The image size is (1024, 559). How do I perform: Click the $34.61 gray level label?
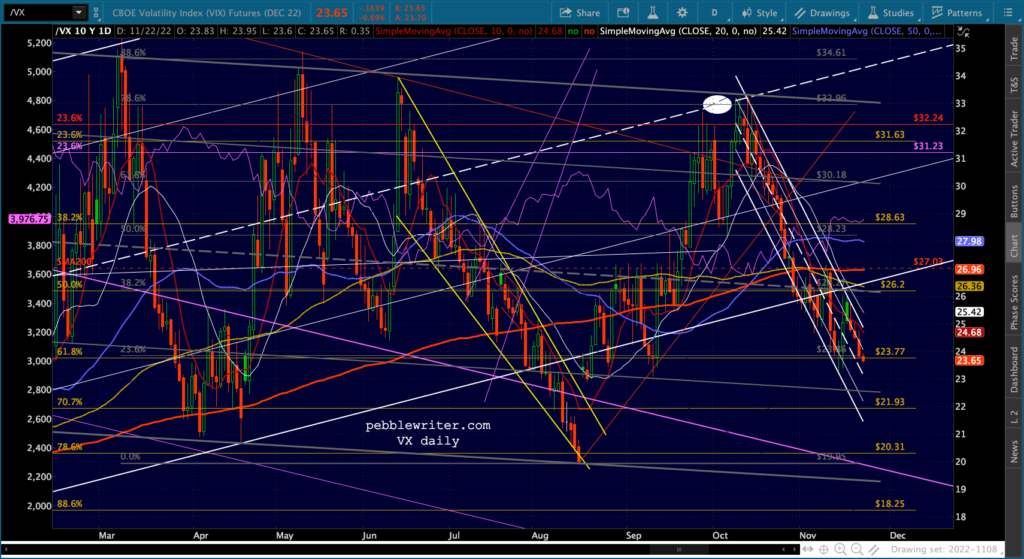[831, 53]
